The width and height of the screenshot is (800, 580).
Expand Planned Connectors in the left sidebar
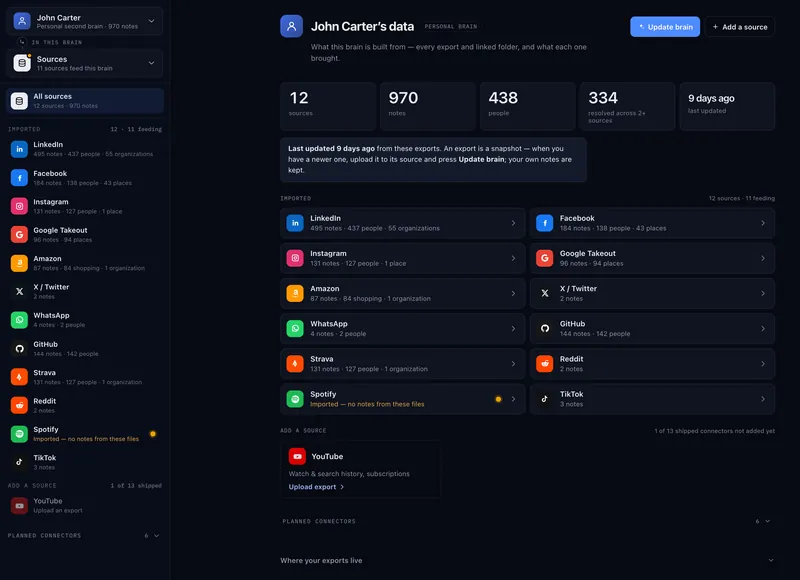(84, 536)
